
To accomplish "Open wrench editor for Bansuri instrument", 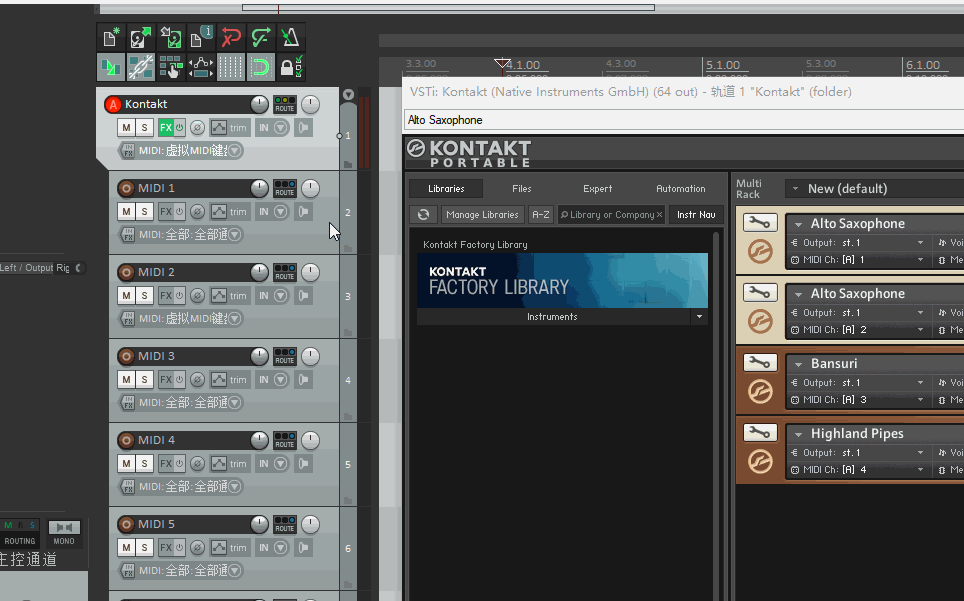I will click(761, 363).
